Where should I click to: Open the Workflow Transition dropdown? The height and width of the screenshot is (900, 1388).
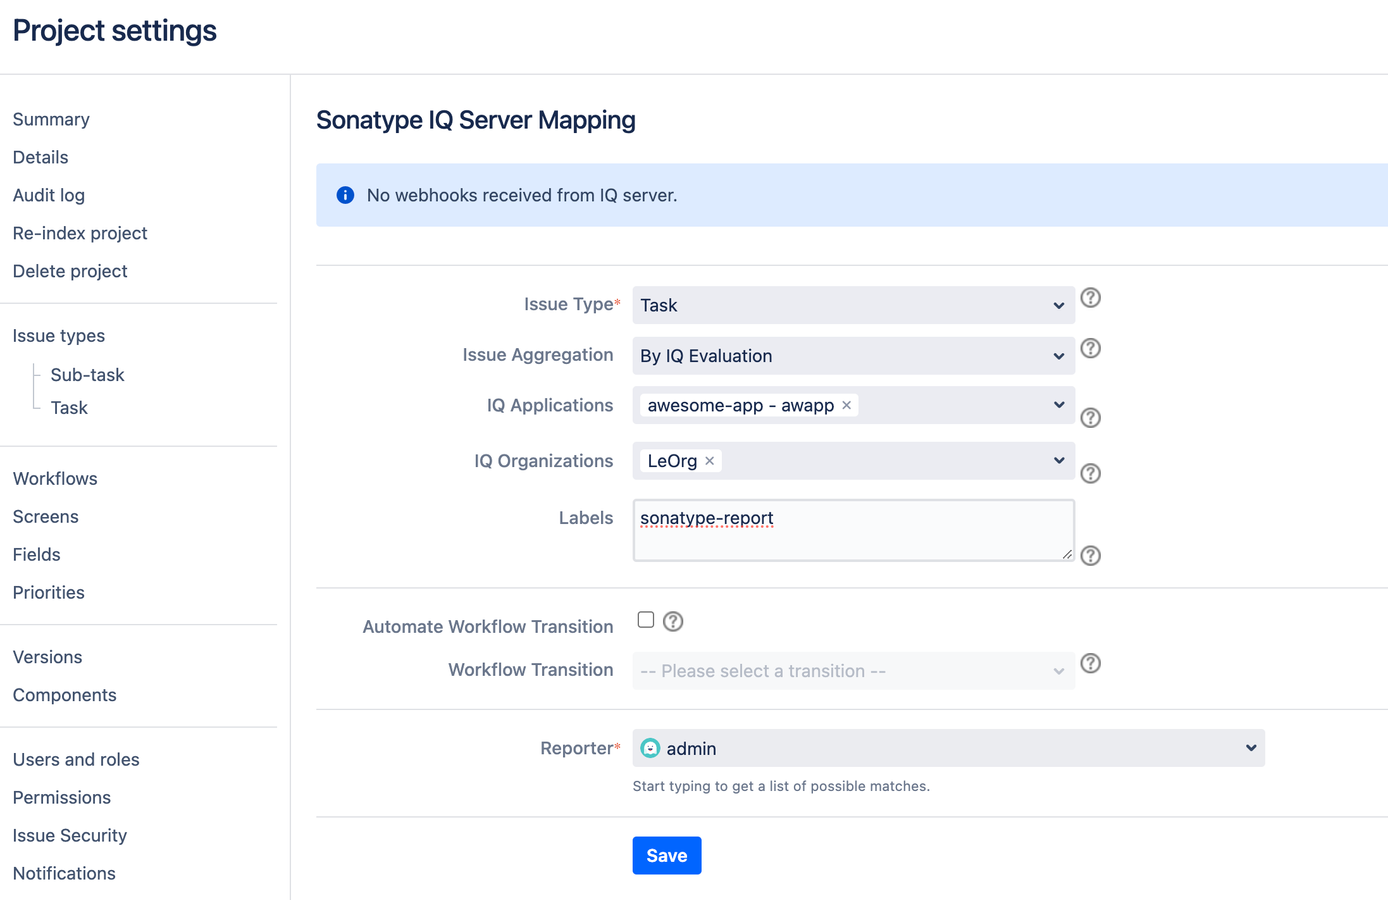point(853,671)
